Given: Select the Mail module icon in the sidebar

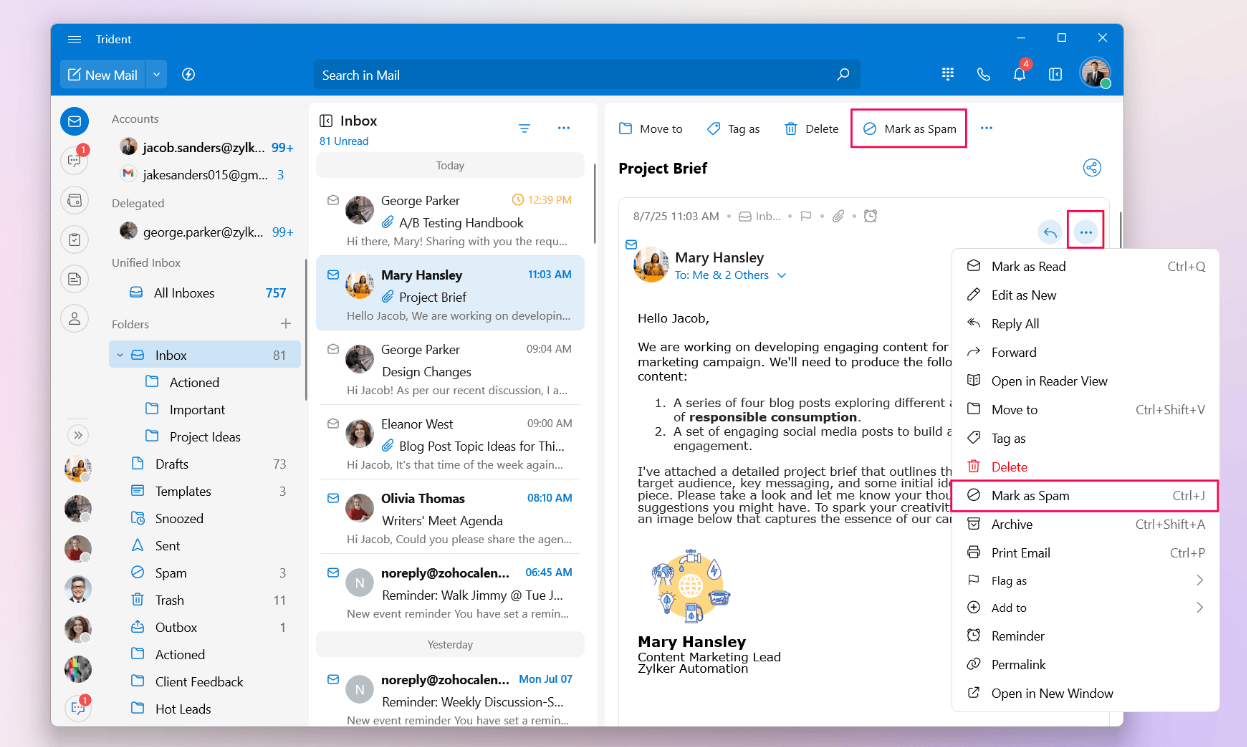Looking at the screenshot, I should click(x=73, y=122).
